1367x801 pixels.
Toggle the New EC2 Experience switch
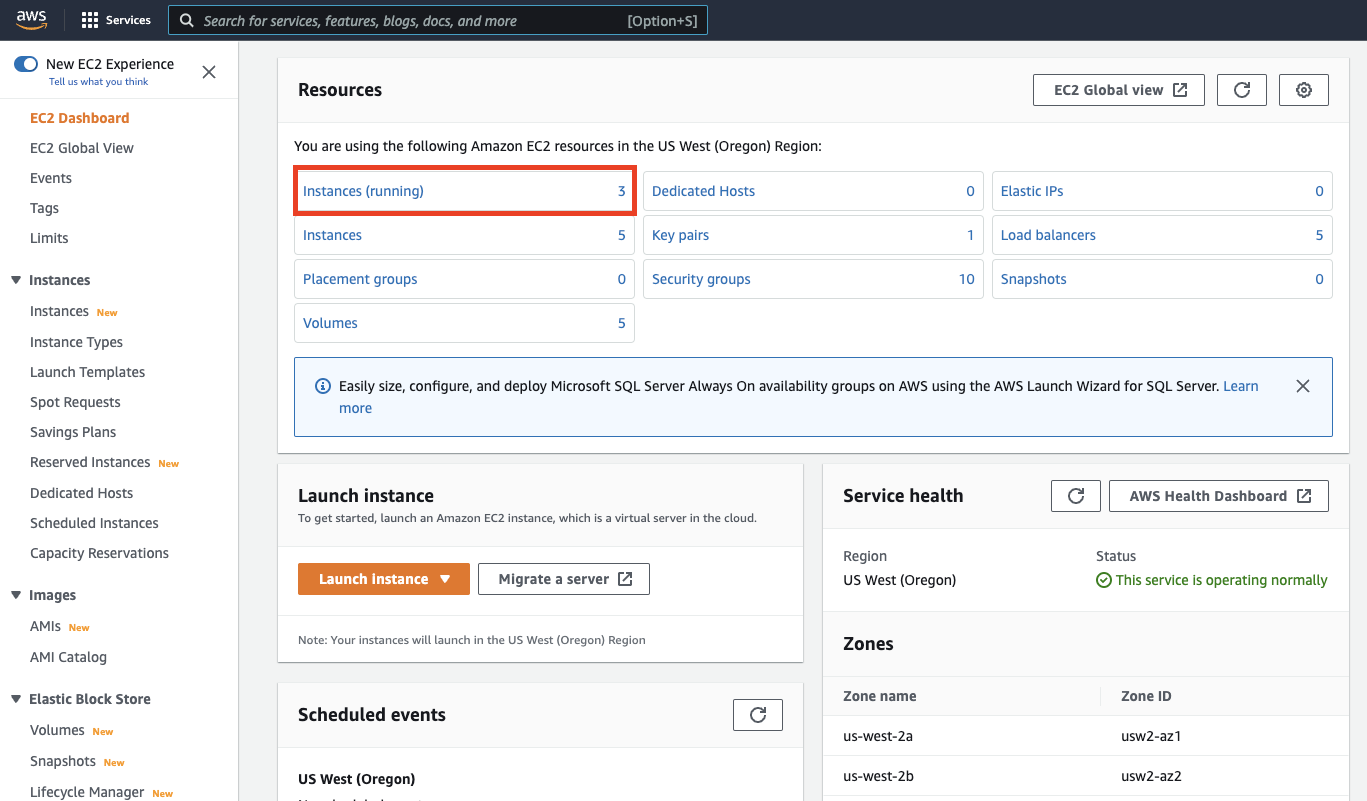[26, 64]
